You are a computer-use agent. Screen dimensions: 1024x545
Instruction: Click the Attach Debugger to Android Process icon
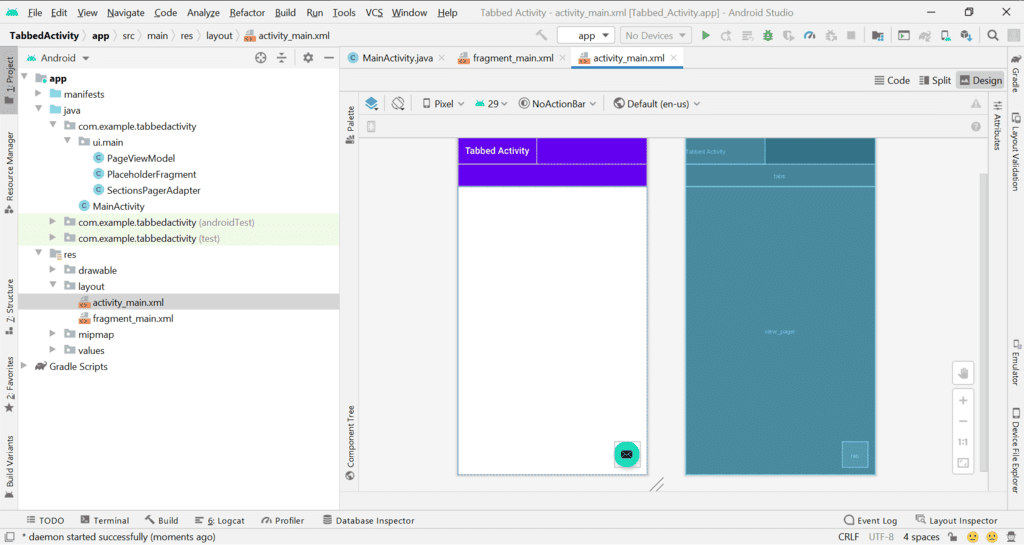click(x=831, y=35)
